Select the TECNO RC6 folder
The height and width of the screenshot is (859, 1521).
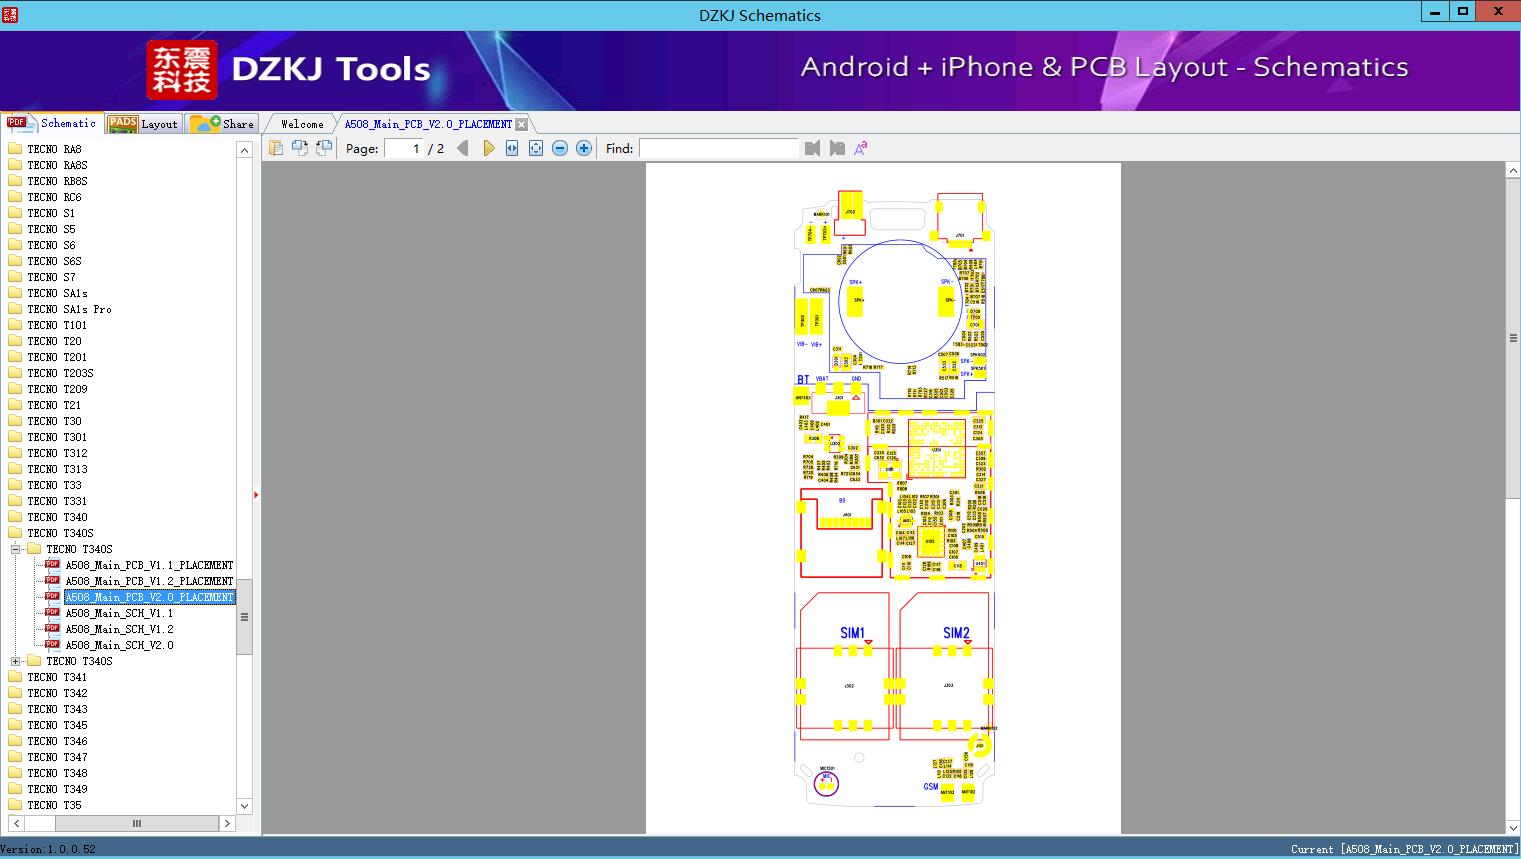(x=54, y=197)
